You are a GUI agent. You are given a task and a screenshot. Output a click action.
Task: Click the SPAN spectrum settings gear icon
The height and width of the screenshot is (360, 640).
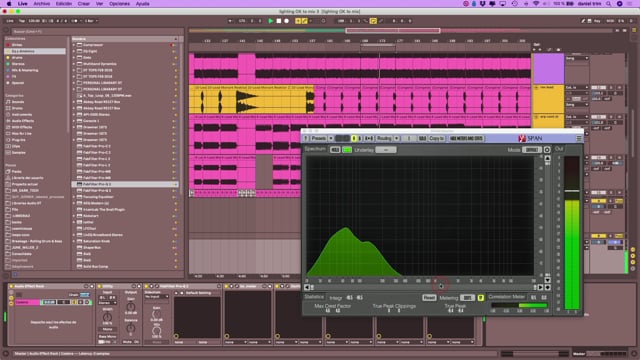tap(547, 150)
